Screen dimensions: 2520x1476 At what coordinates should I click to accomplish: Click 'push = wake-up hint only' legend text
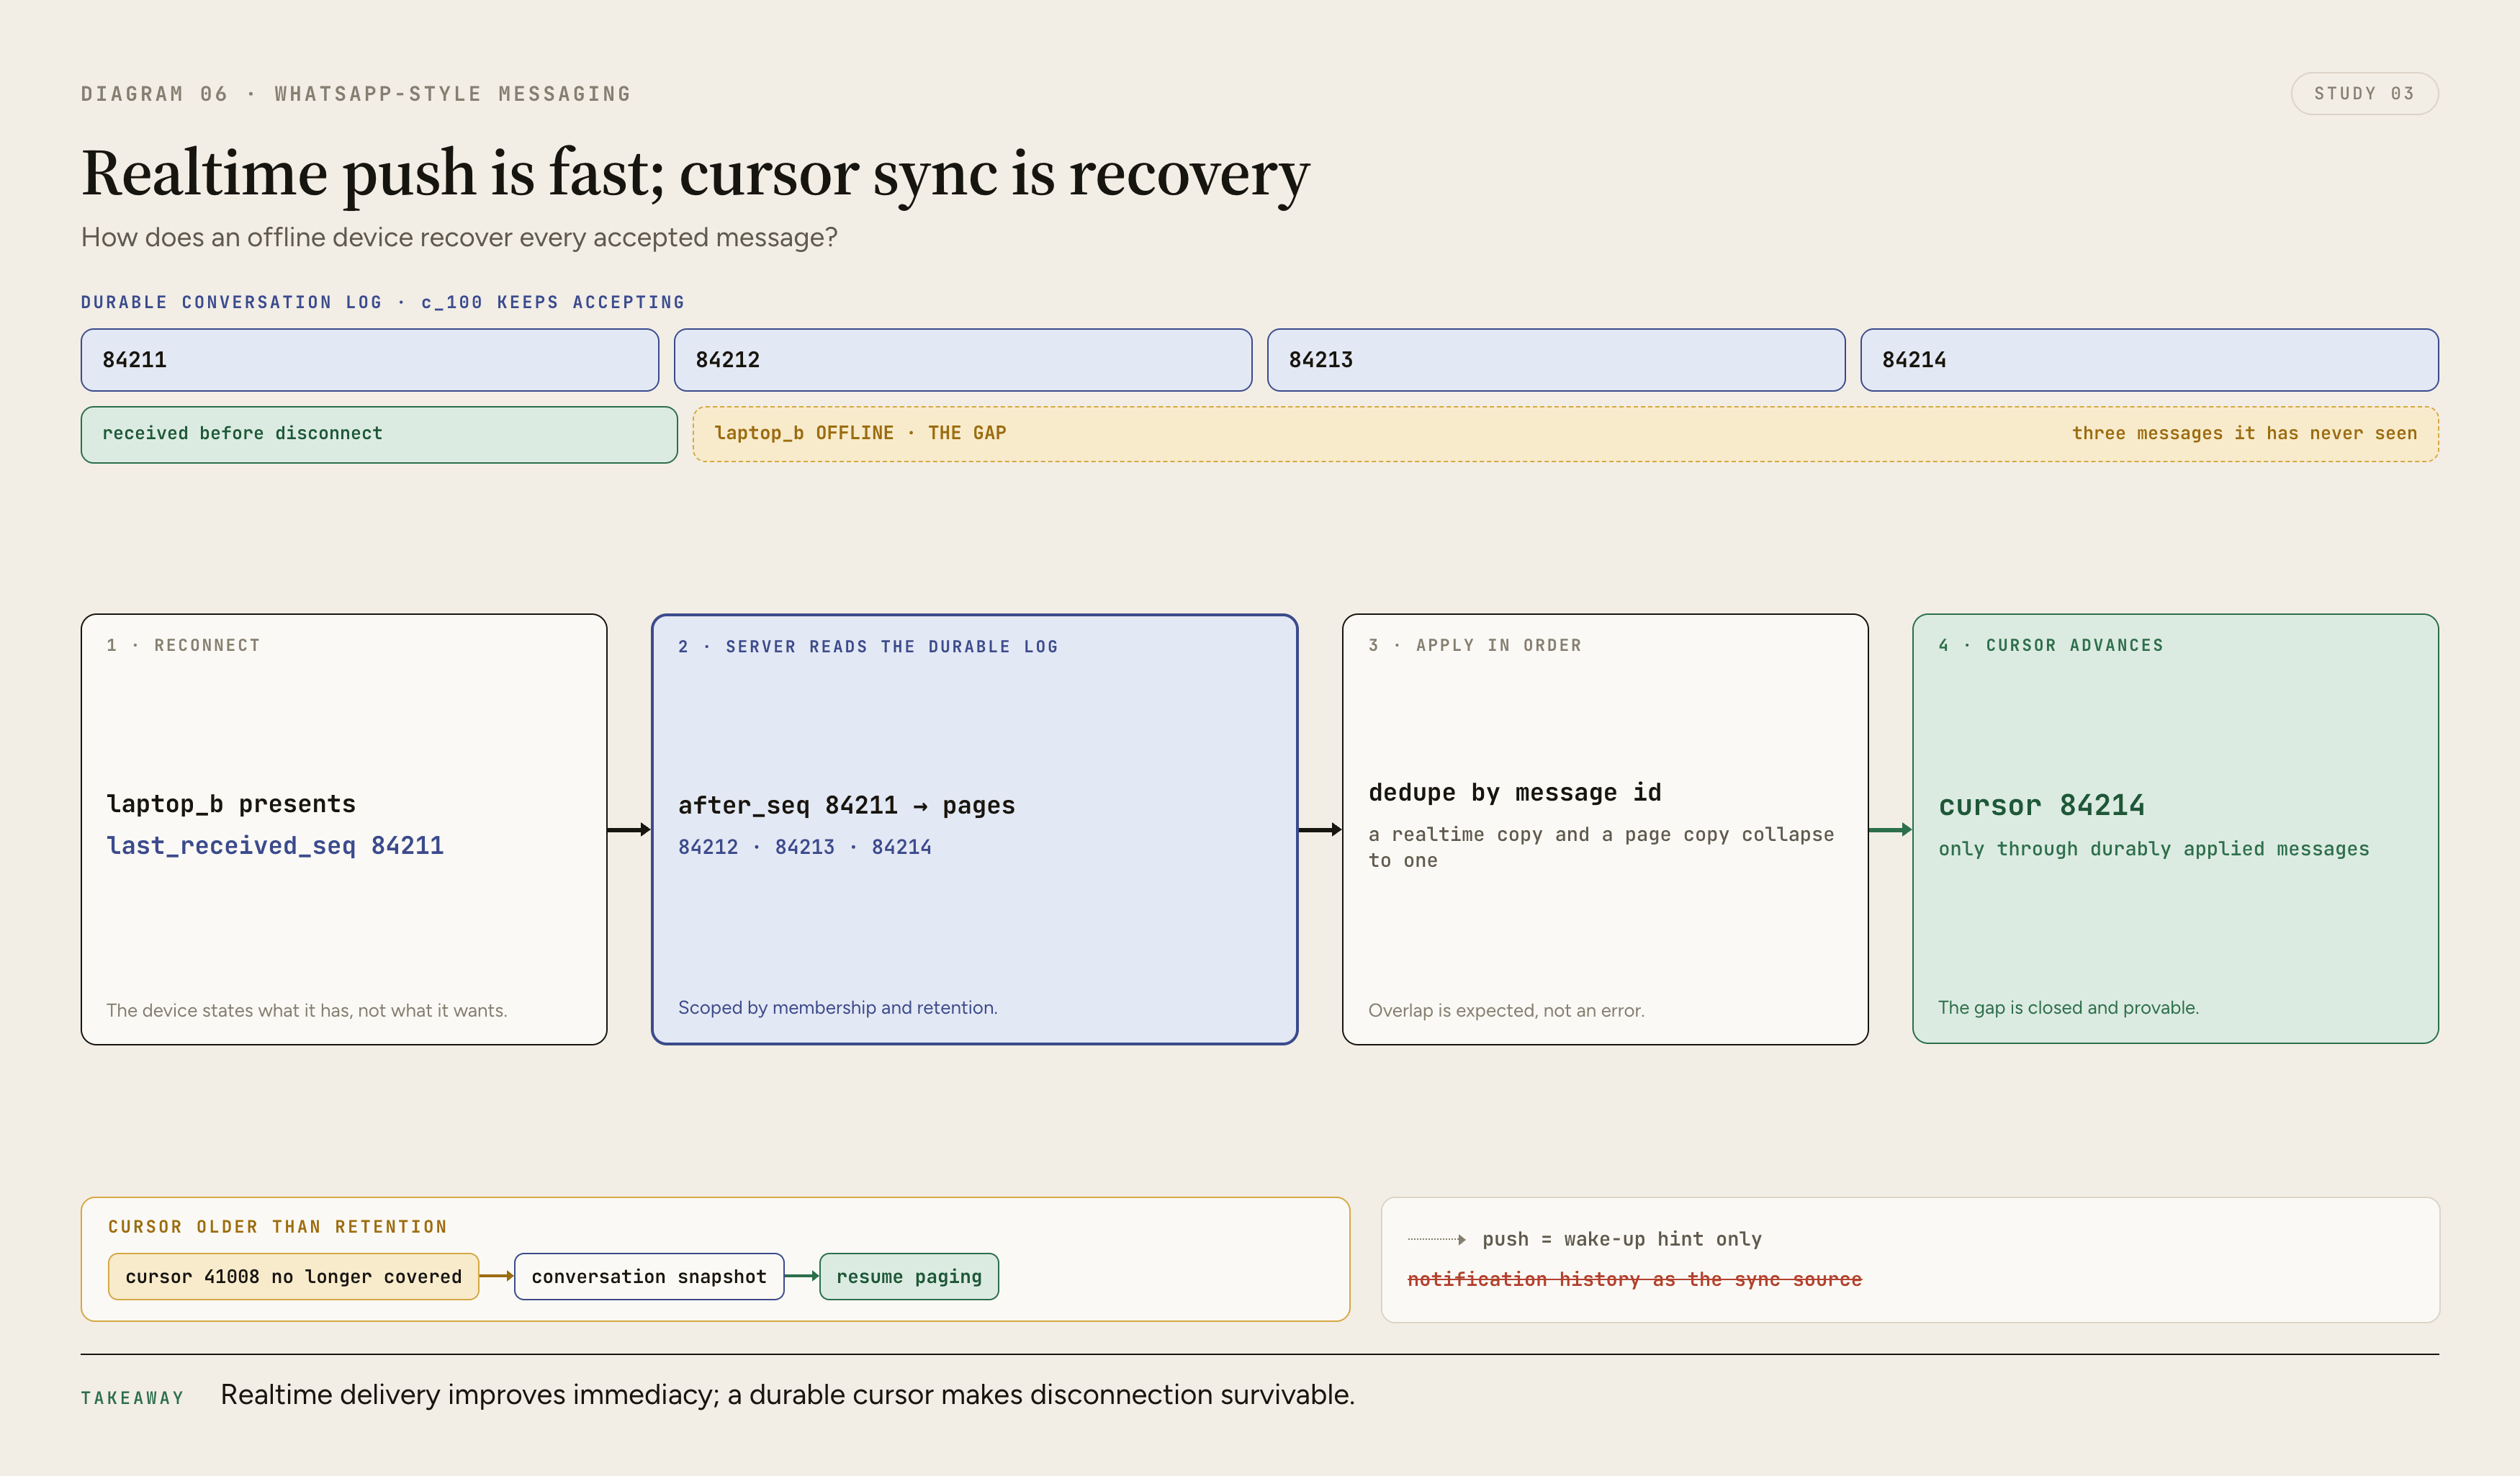[1622, 1239]
